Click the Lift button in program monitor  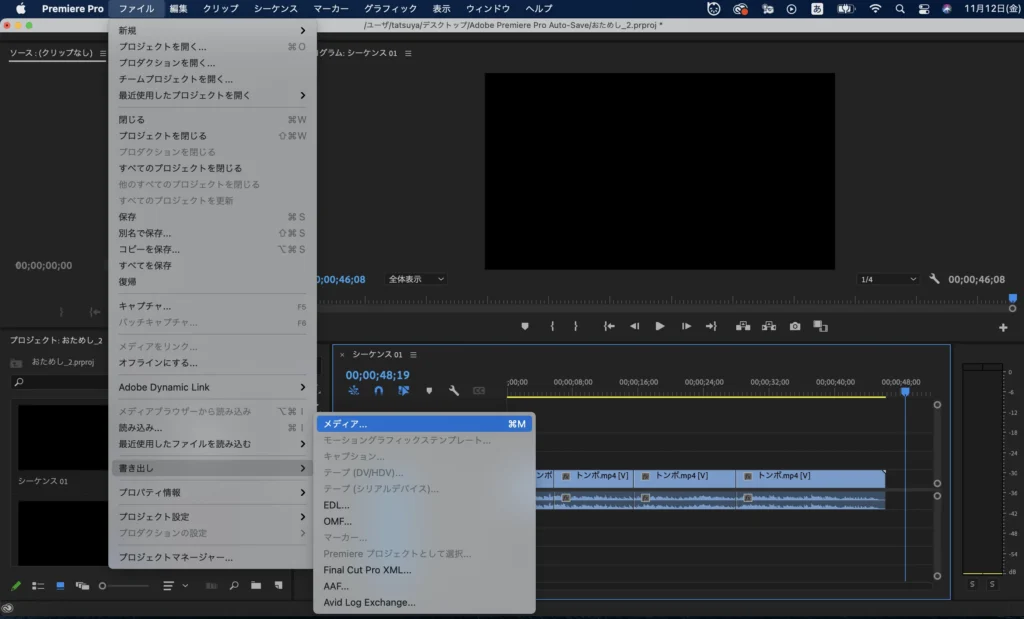pos(743,326)
